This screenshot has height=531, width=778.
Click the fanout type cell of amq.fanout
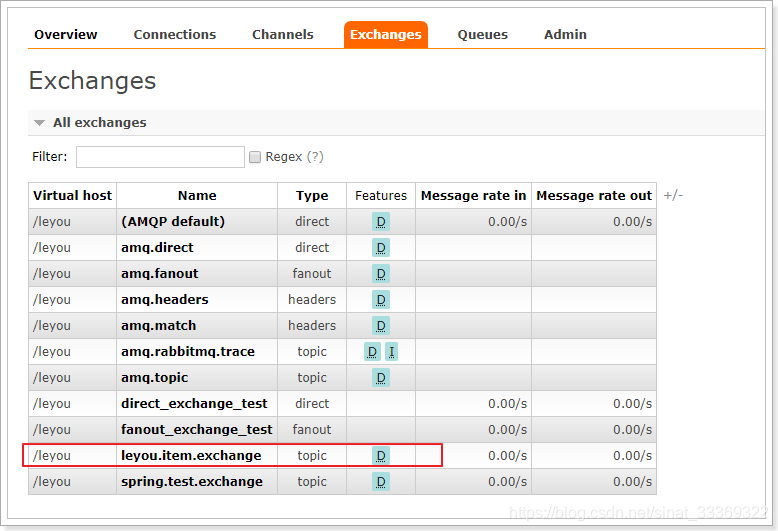pos(312,273)
